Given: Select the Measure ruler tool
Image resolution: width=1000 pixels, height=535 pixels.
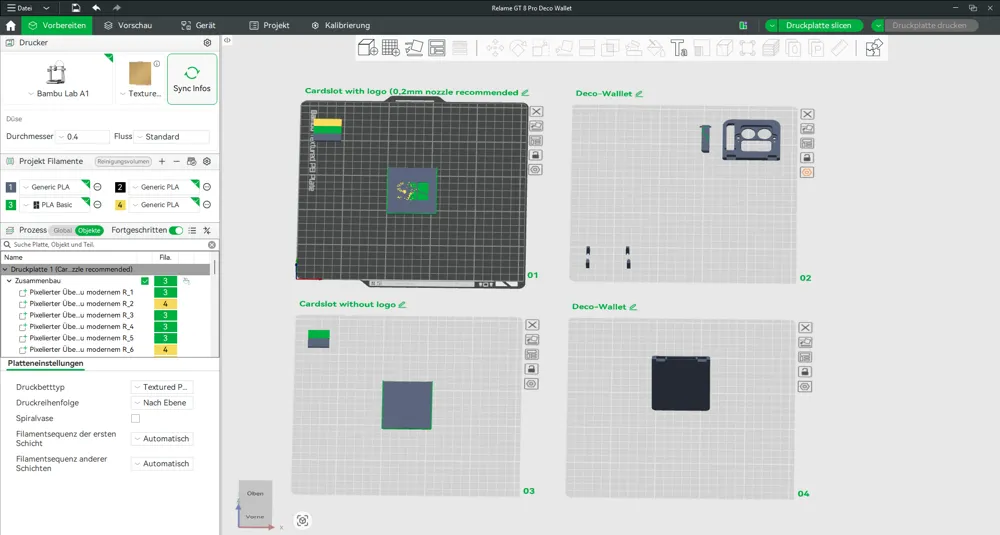Looking at the screenshot, I should coord(839,48).
